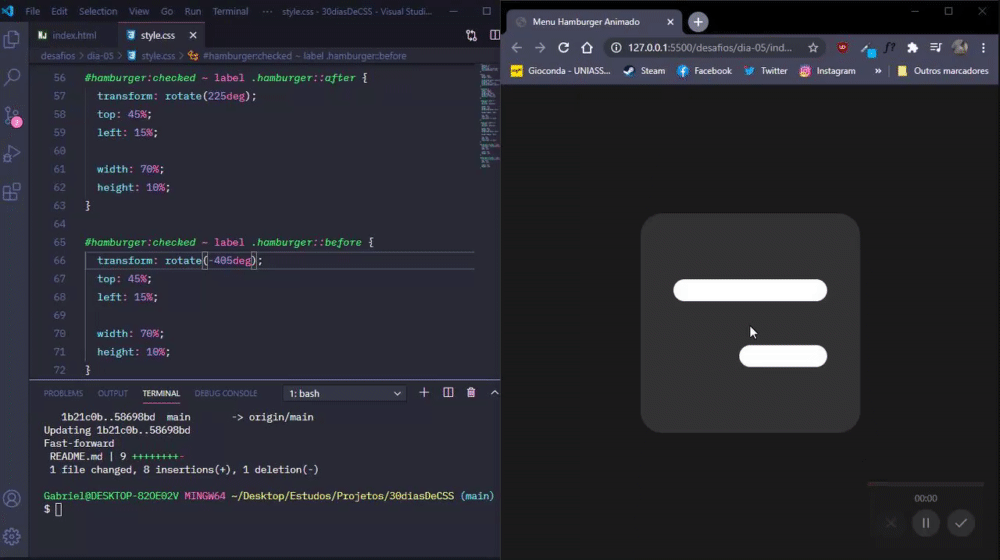This screenshot has width=1000, height=560.
Task: Switch to the DEBUG CONSOLE tab
Action: click(226, 394)
